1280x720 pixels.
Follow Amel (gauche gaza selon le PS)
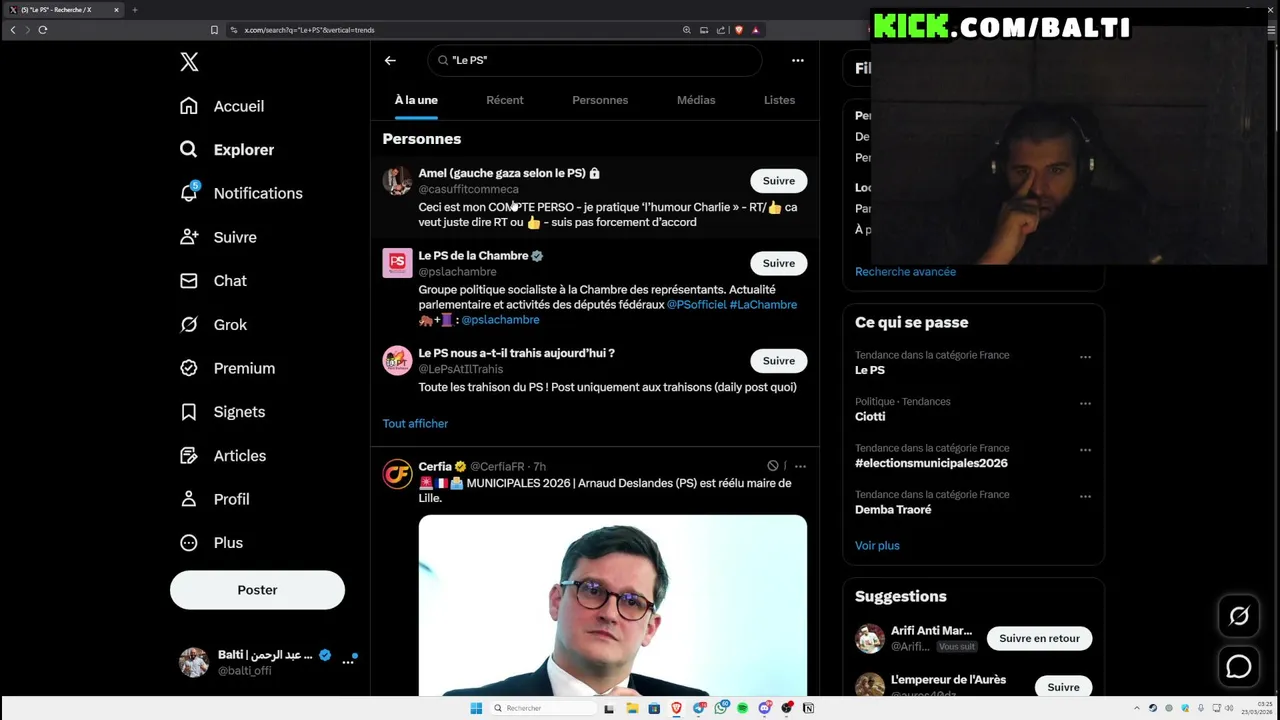pyautogui.click(x=779, y=181)
